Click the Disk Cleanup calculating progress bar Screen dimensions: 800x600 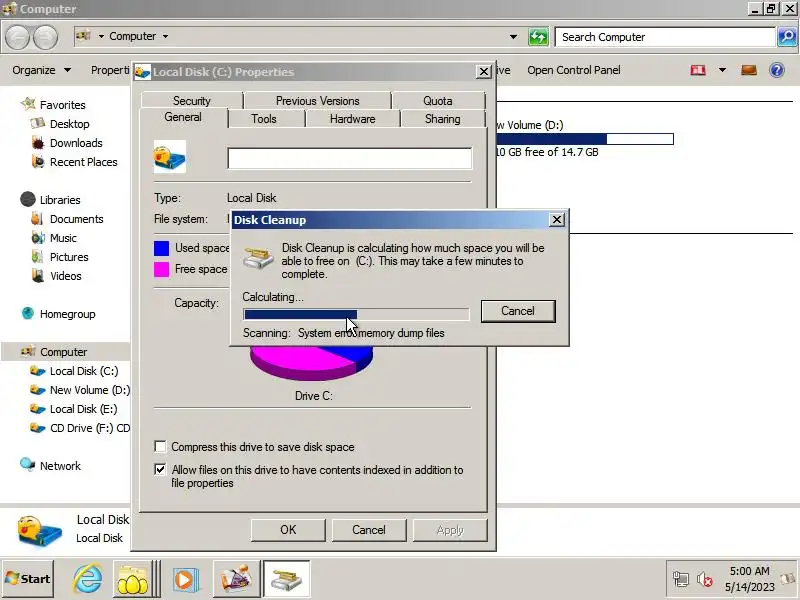[x=356, y=314]
